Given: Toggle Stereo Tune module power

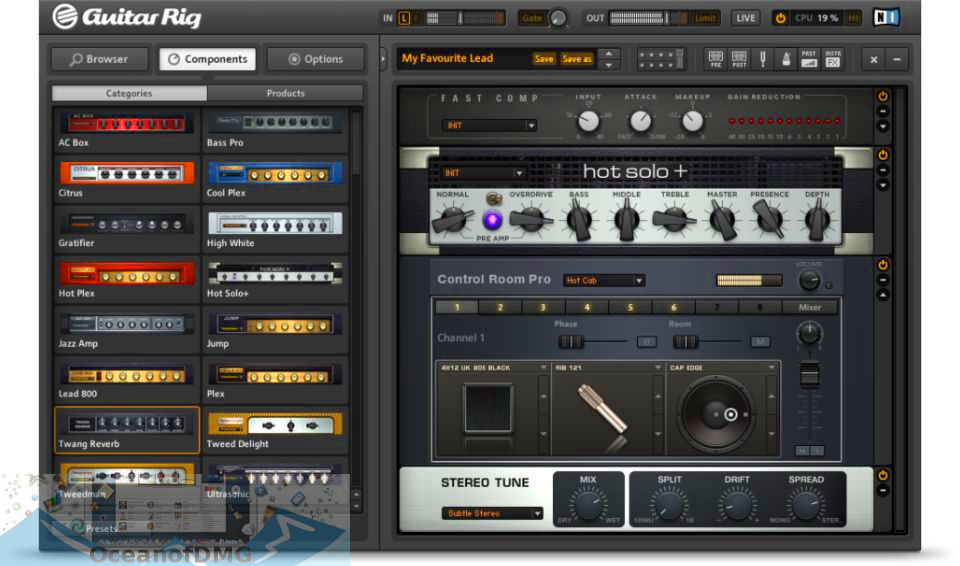Looking at the screenshot, I should (x=883, y=475).
